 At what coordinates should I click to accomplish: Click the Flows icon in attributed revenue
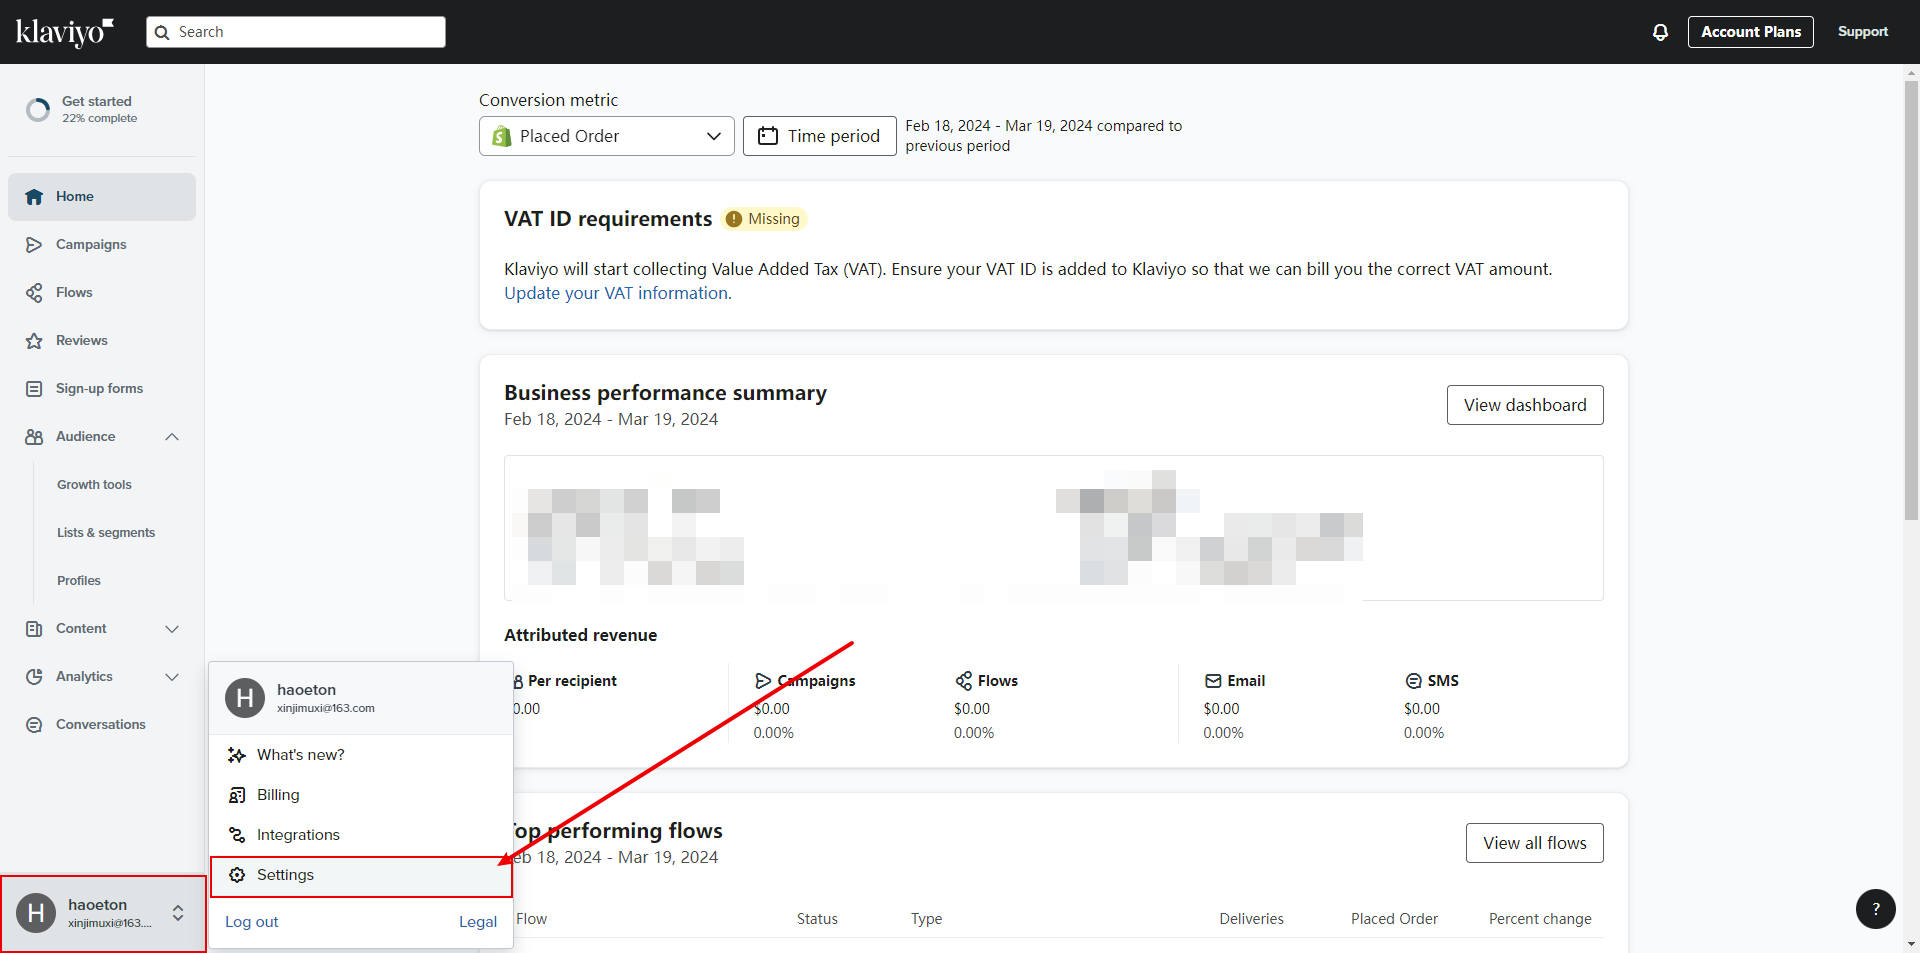tap(964, 681)
